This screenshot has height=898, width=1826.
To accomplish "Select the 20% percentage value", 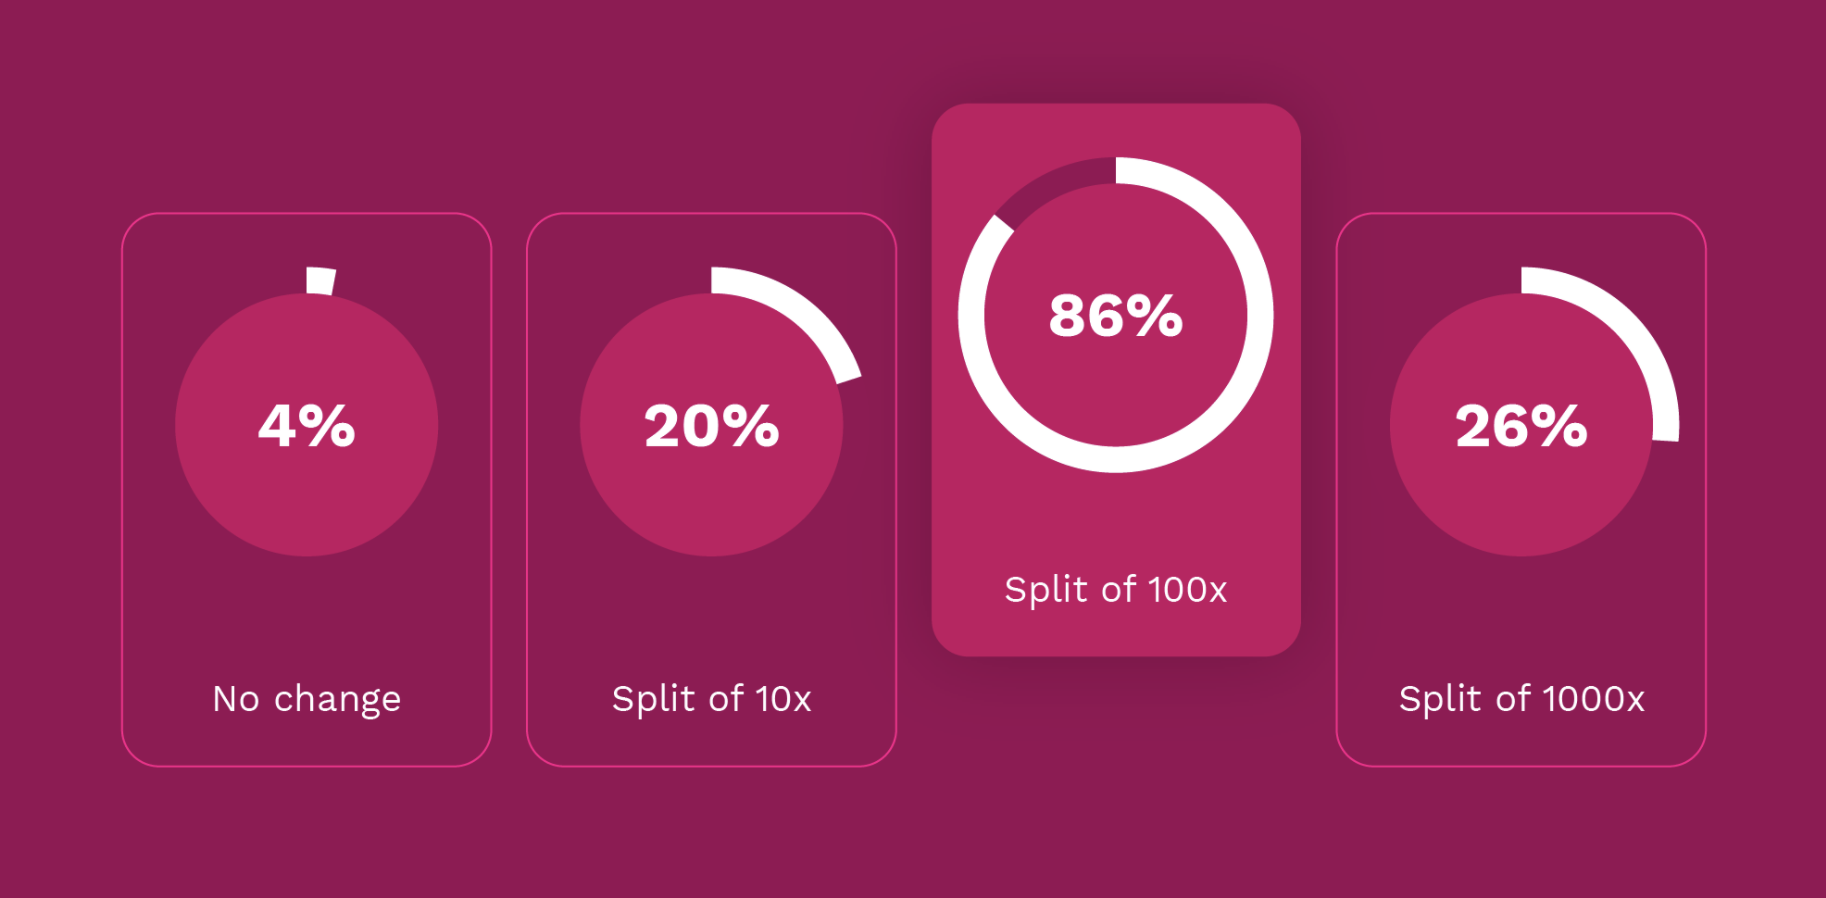I will pyautogui.click(x=711, y=426).
